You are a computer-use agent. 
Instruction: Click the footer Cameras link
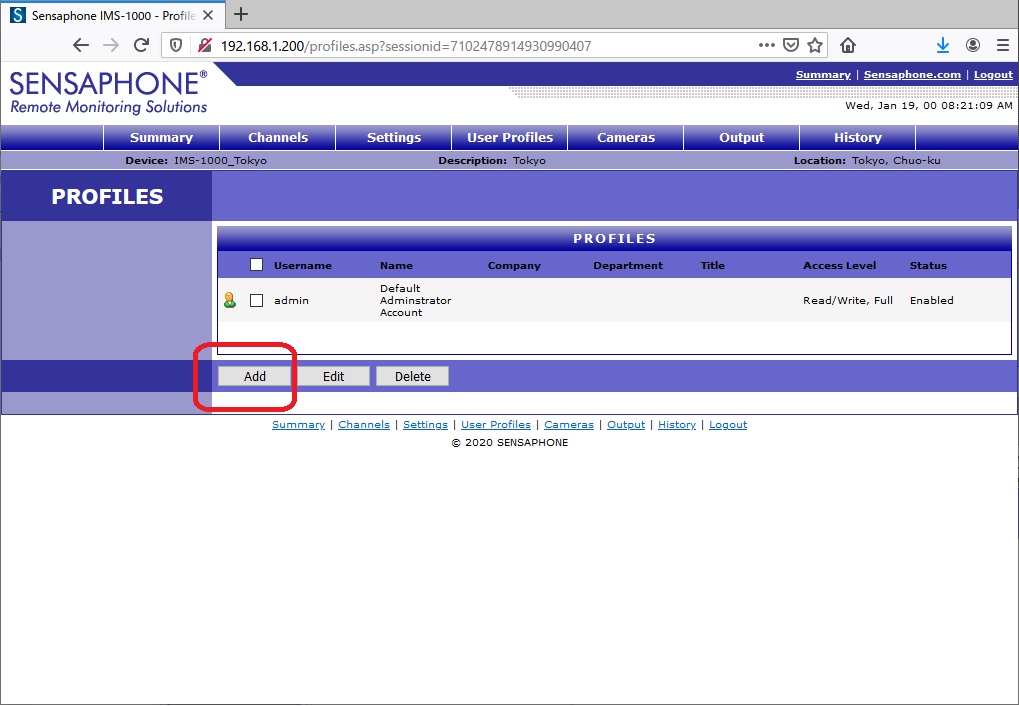click(x=569, y=425)
